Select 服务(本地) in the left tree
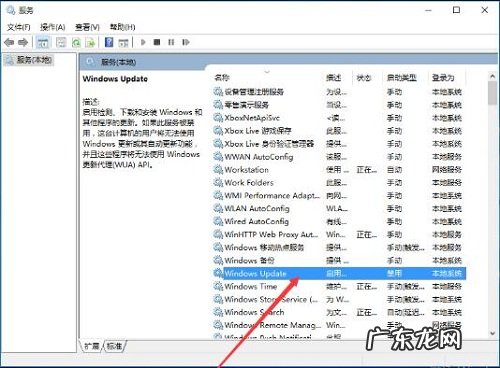 click(x=34, y=60)
